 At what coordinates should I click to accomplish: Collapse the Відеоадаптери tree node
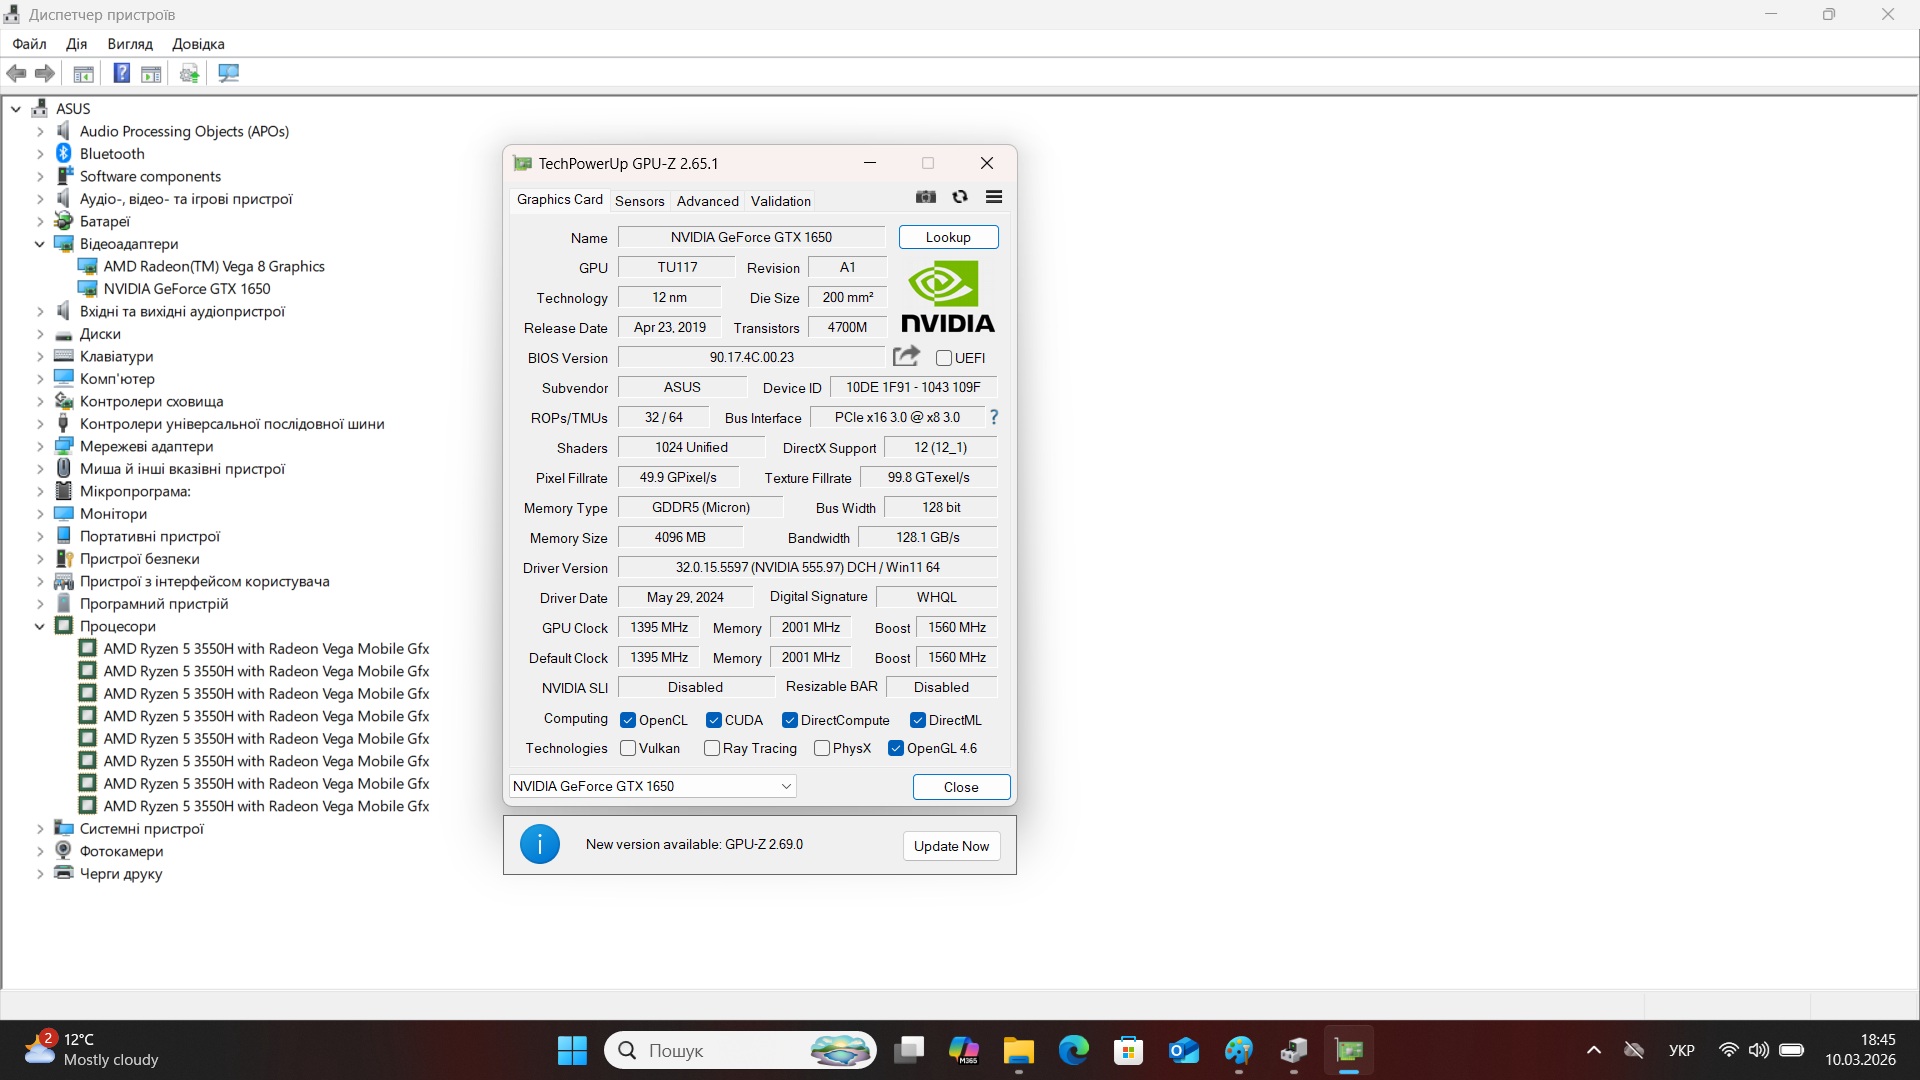pos(40,244)
